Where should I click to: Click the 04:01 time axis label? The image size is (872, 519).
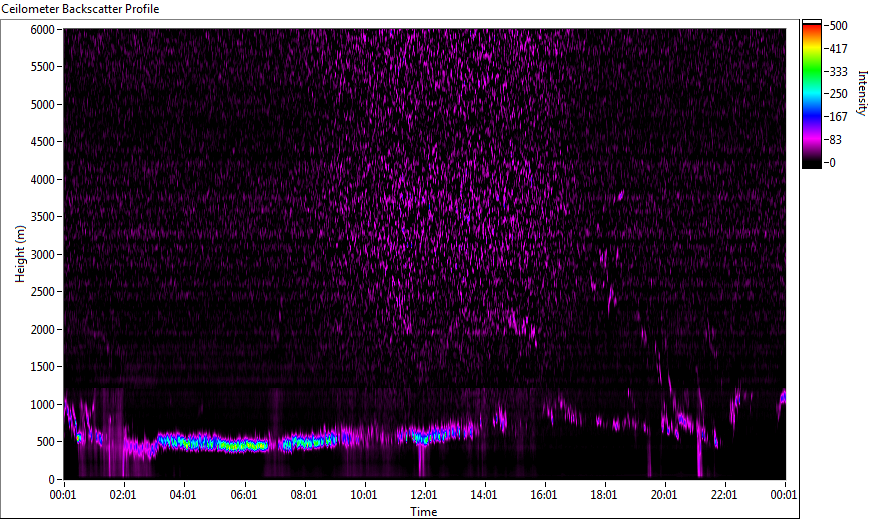(x=184, y=495)
